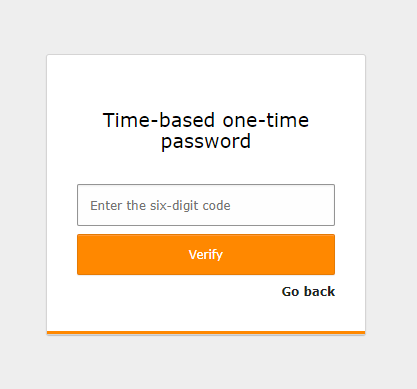
Task: Select the 'Time-based one-time password' heading
Action: coord(206,131)
